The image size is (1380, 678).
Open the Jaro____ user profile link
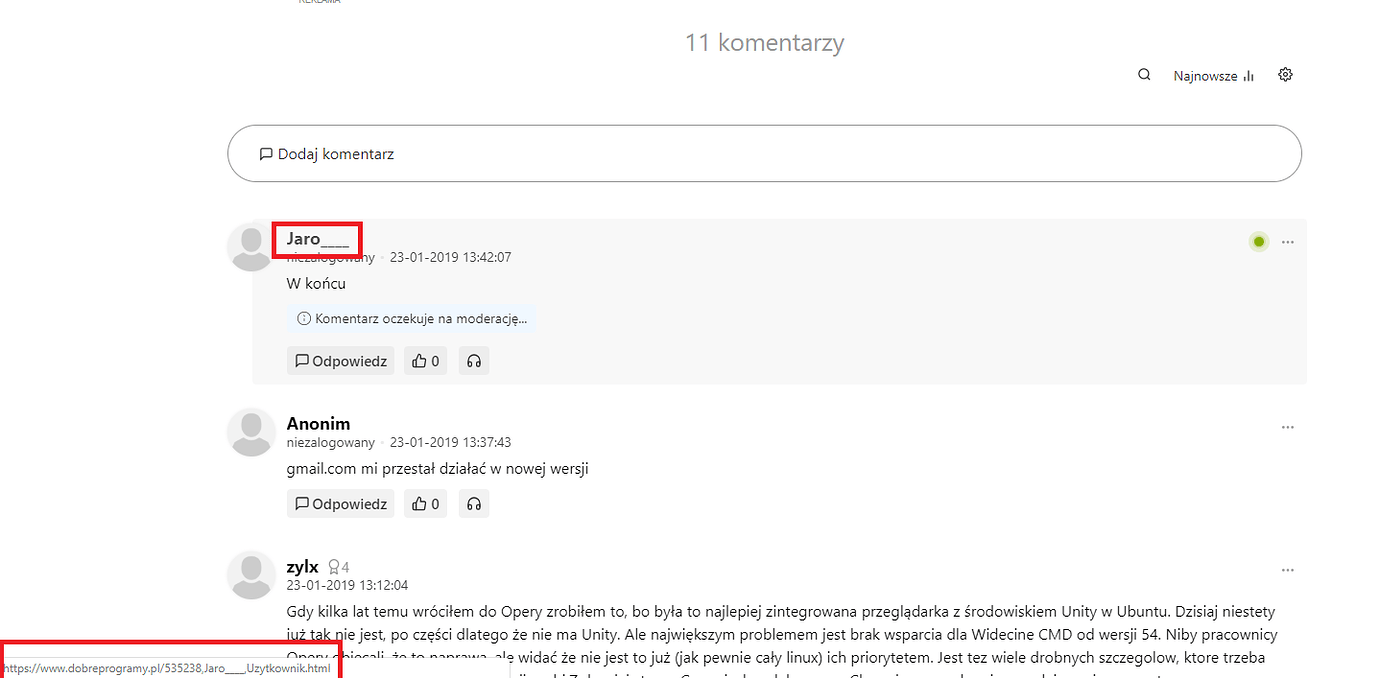point(318,239)
